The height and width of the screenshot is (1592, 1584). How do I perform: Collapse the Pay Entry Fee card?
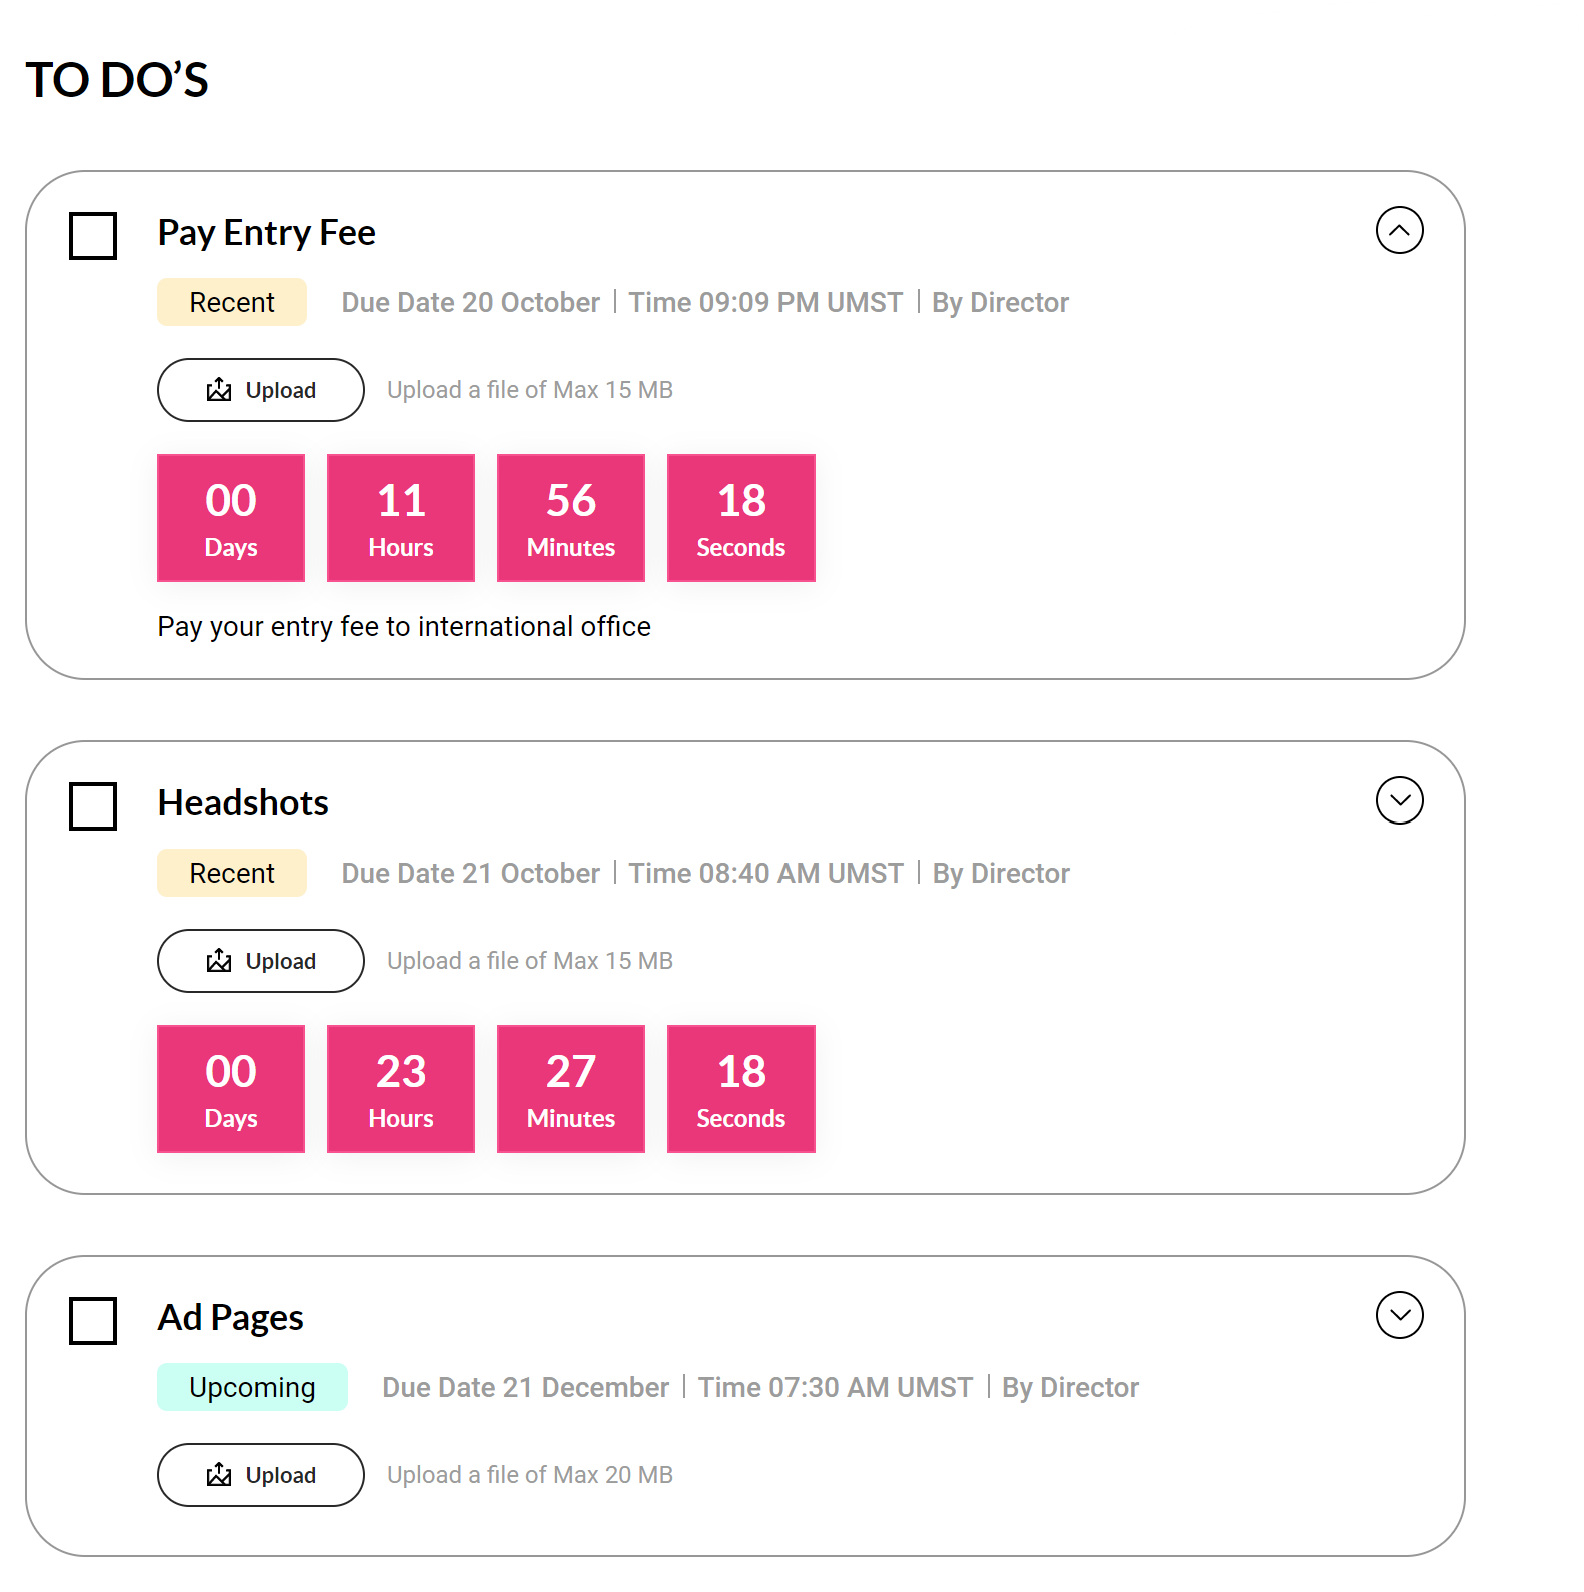coord(1399,230)
